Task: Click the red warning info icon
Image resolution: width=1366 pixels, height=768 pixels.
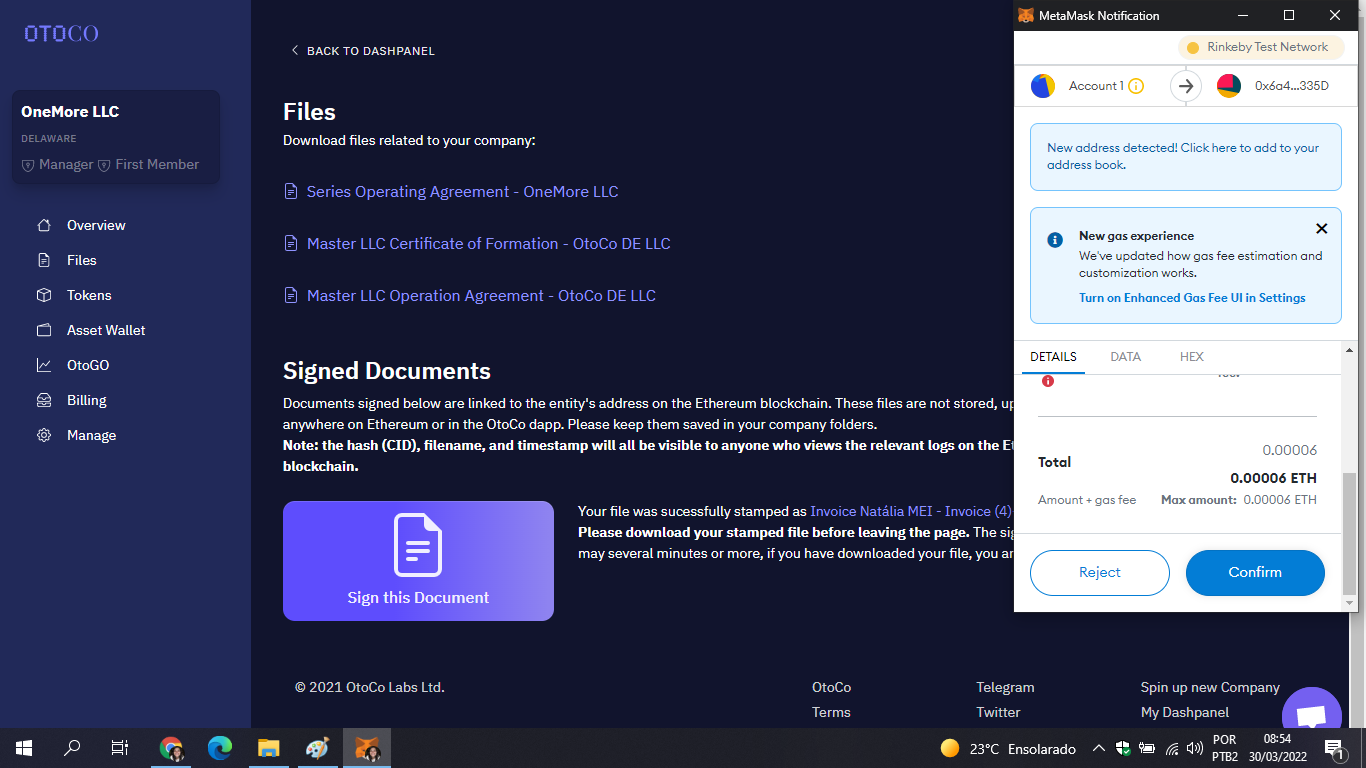Action: (1048, 381)
